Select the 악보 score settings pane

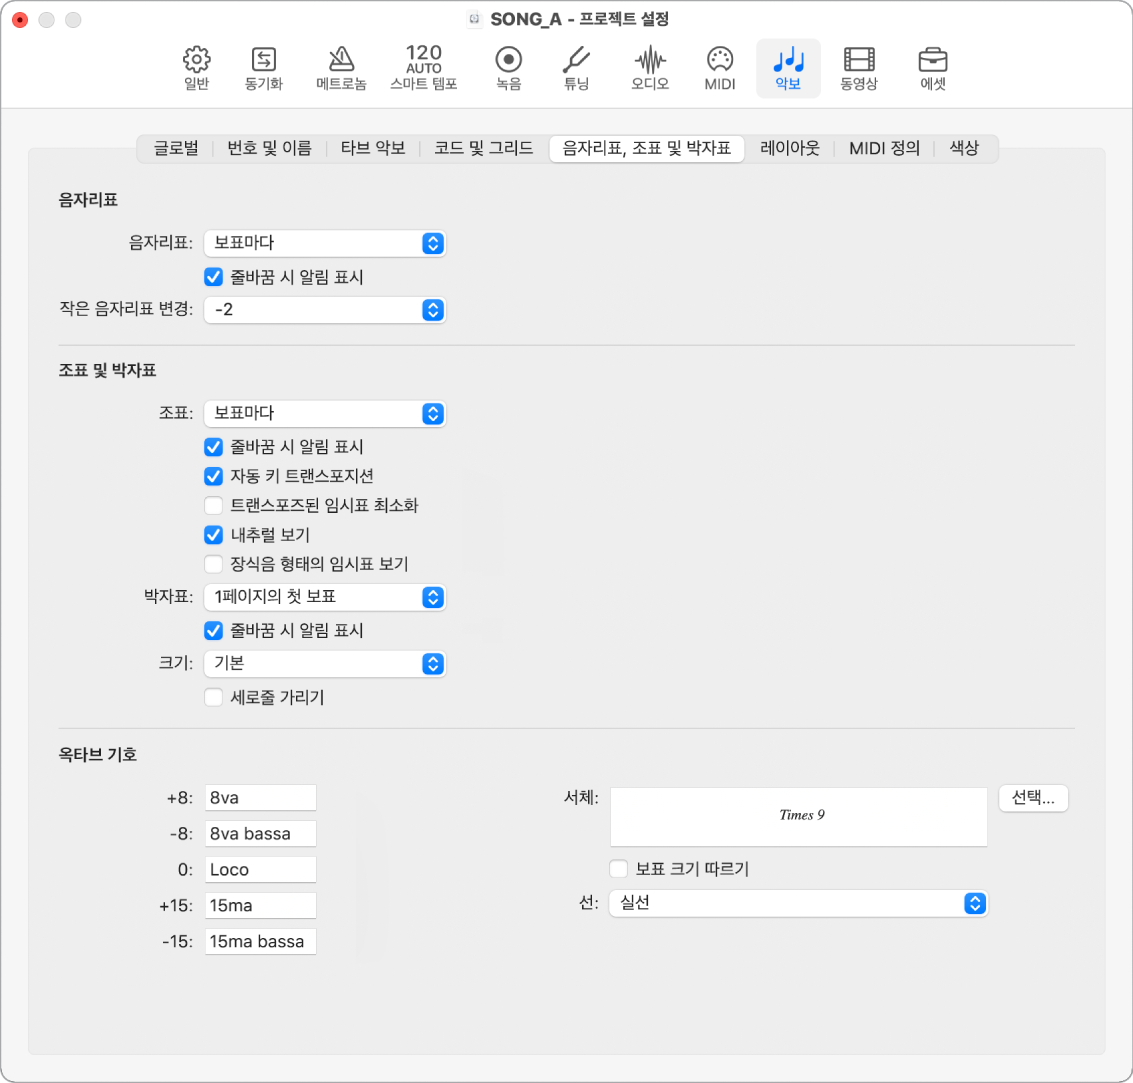tap(788, 69)
